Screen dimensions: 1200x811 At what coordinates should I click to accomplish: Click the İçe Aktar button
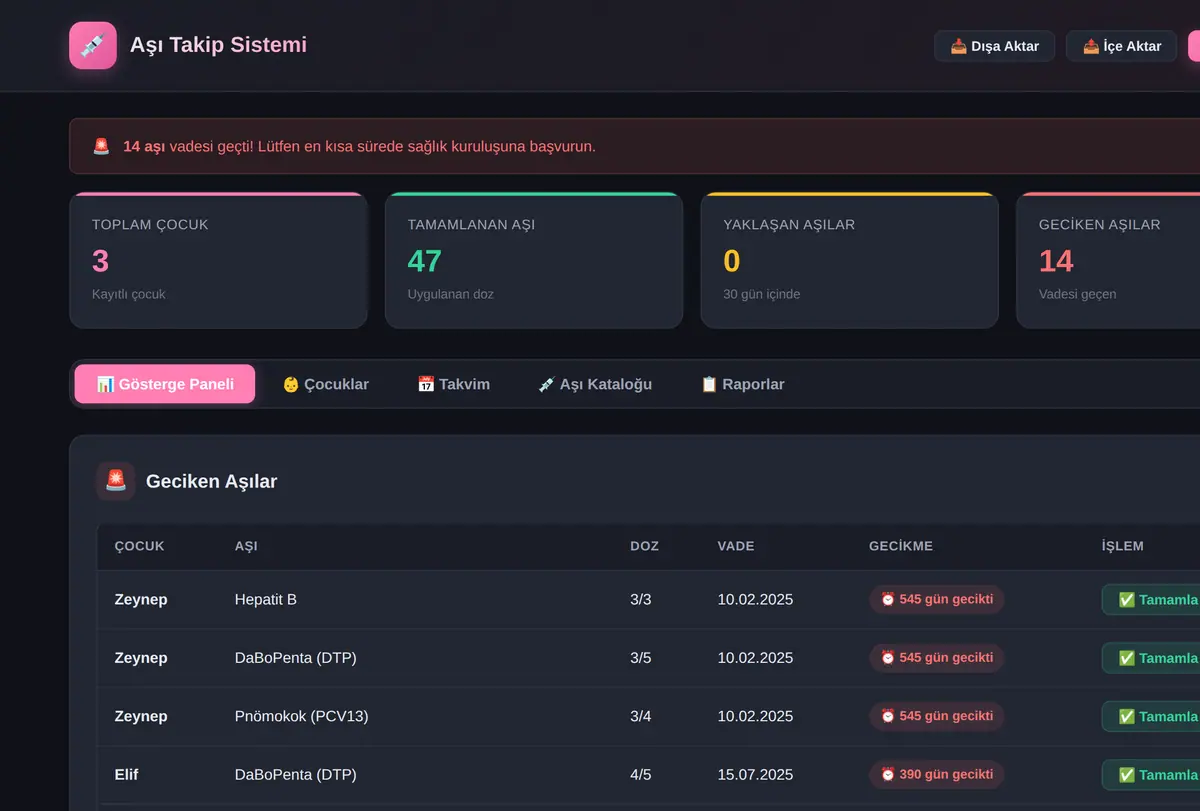coord(1122,46)
